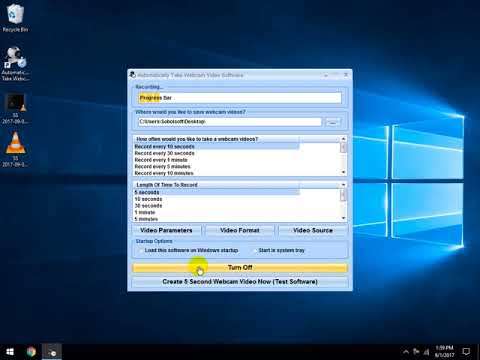Click the length list scrollbar thumb
480x360 pixels.
343,195
